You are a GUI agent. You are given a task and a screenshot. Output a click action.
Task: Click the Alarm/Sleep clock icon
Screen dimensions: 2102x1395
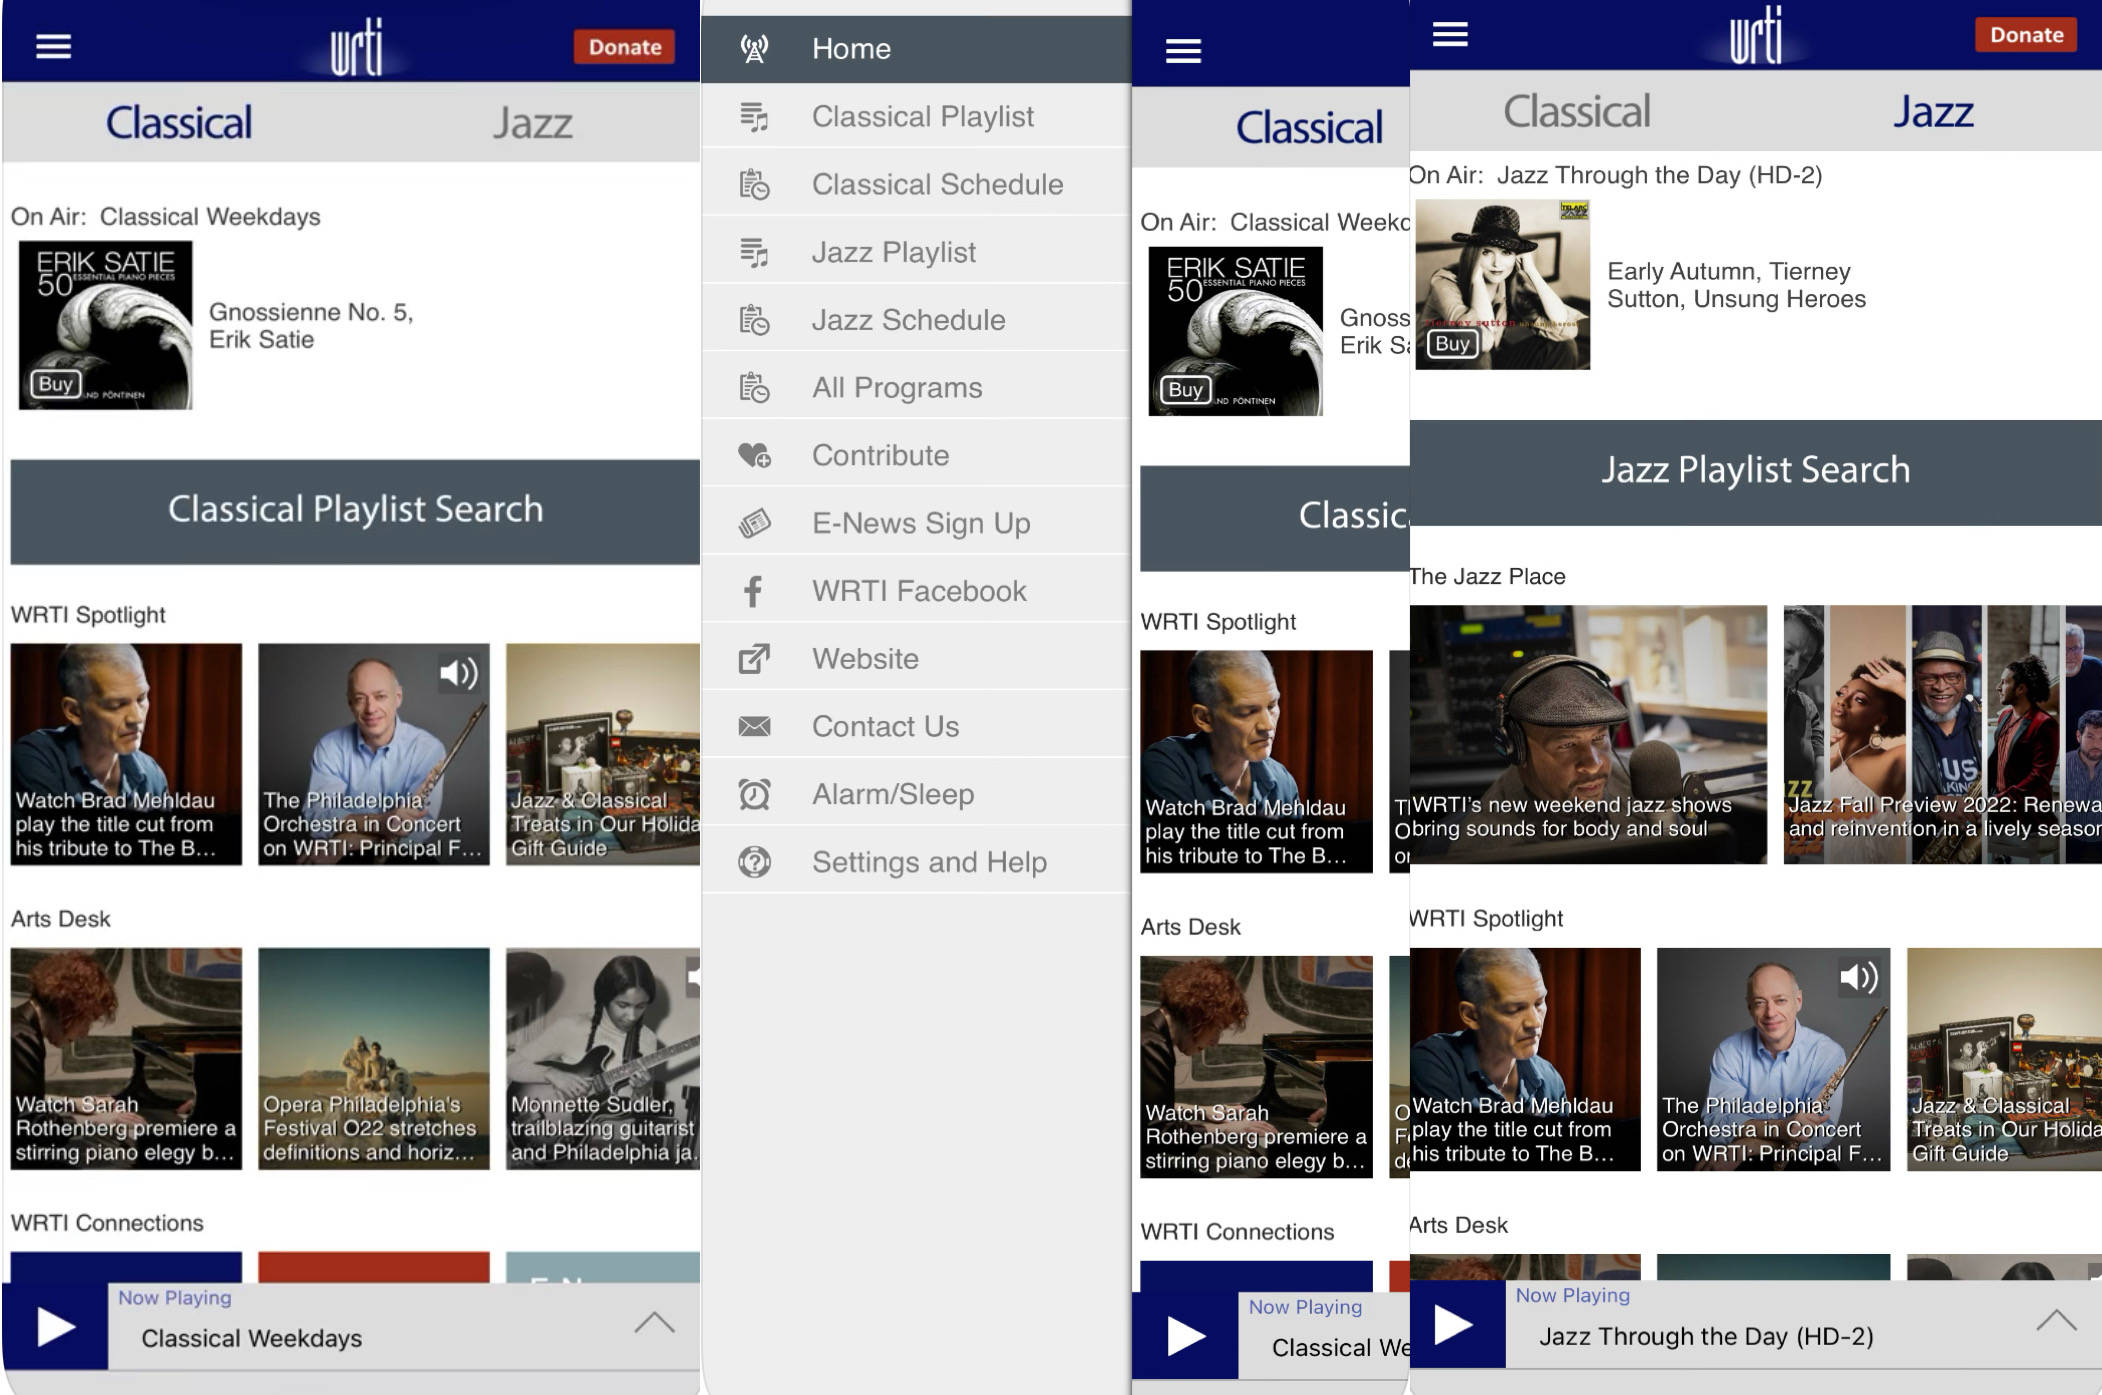[754, 792]
